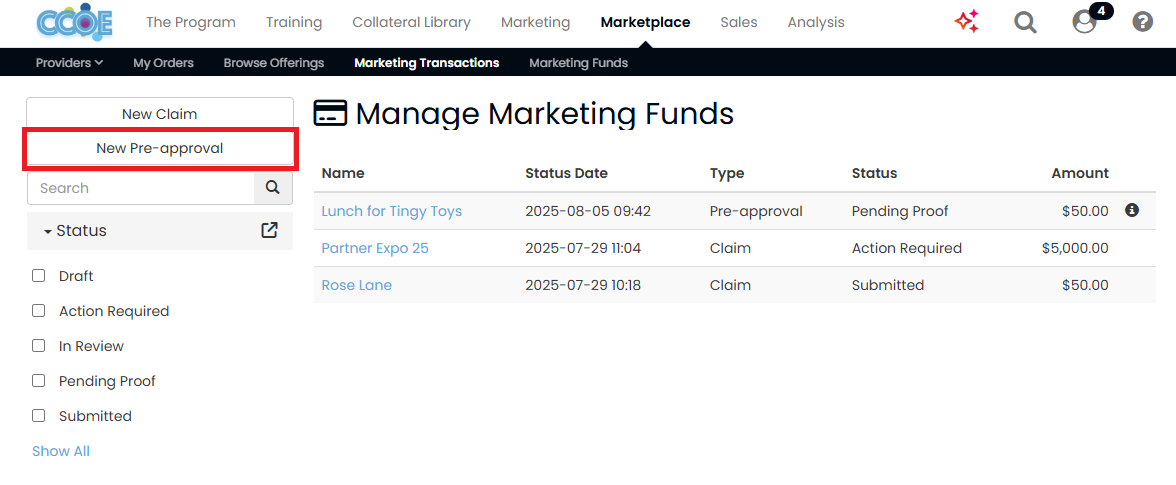Click the Manage Marketing Funds card icon
The height and width of the screenshot is (485, 1176).
(x=330, y=114)
